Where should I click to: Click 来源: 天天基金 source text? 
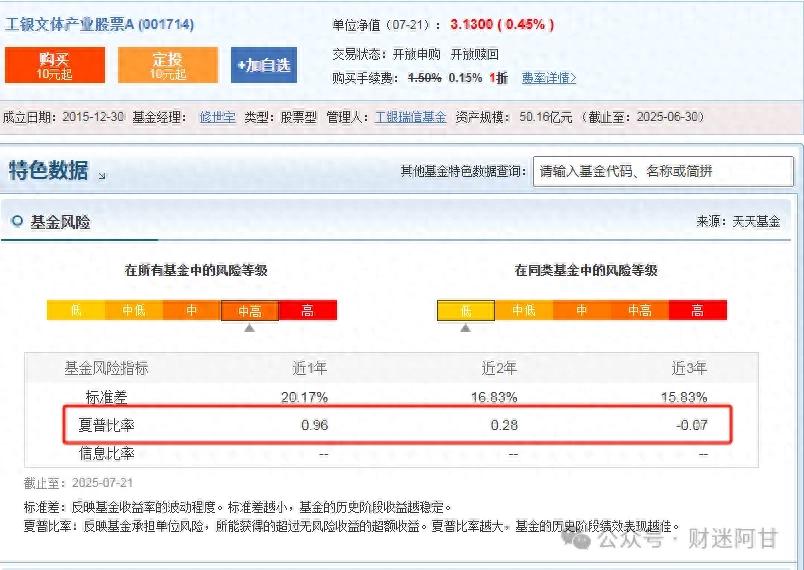[x=738, y=221]
